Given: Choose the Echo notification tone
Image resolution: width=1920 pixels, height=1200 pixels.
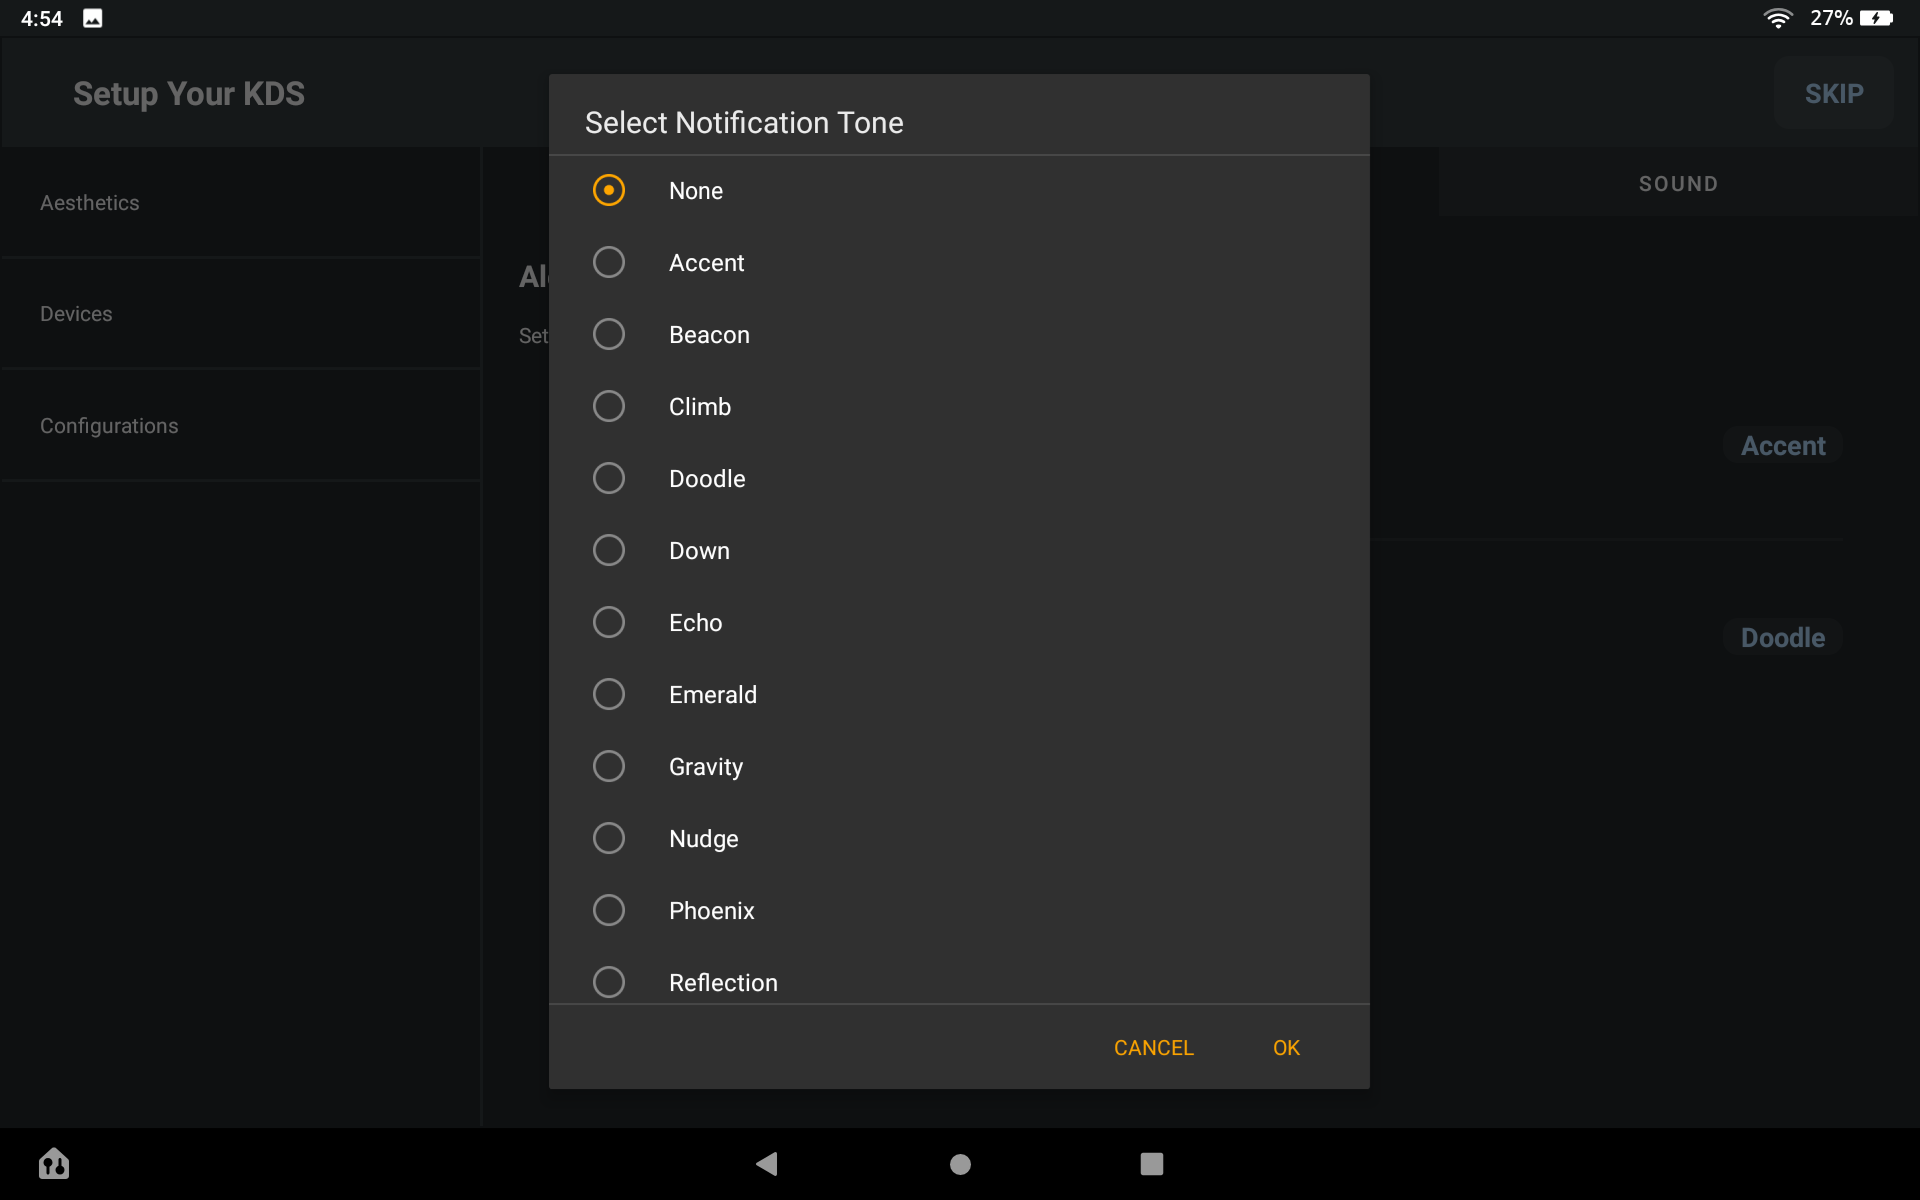Looking at the screenshot, I should (x=608, y=622).
